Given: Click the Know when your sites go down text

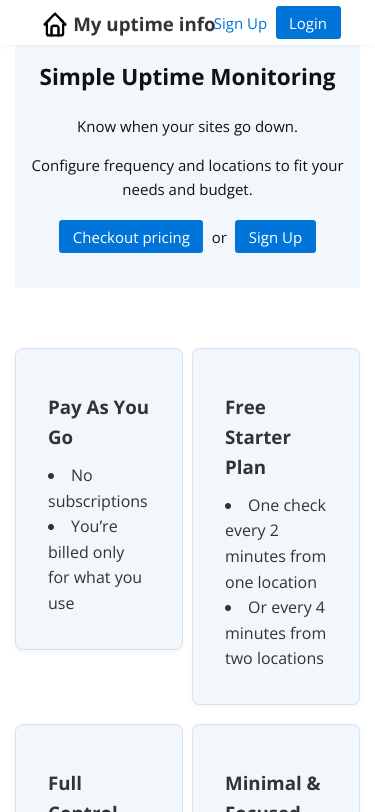Looking at the screenshot, I should tap(188, 126).
